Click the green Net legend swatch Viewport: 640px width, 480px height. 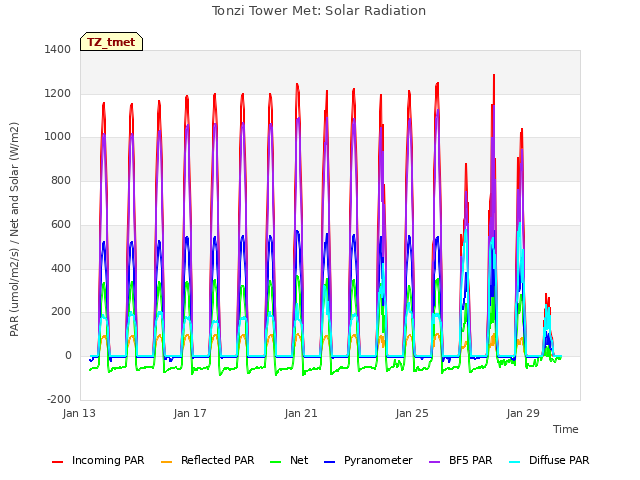point(276,462)
